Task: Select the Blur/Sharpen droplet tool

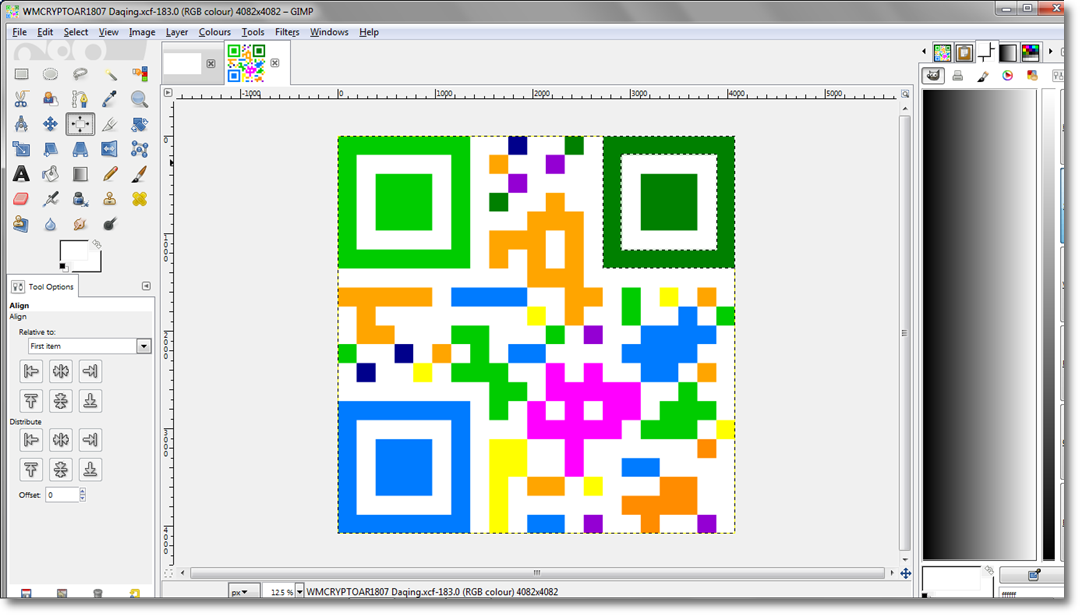Action: [50, 224]
